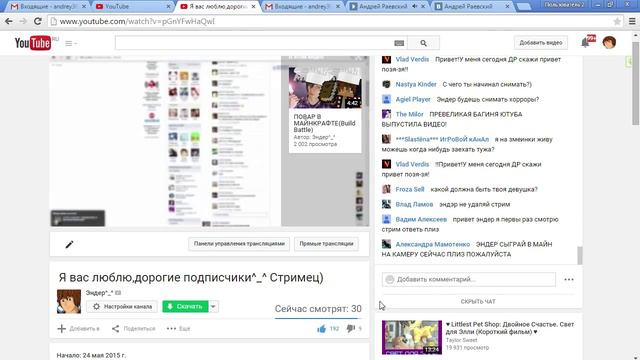Open Littlest Pet Shop video thumbnail
This screenshot has height=360, width=640.
411,337
